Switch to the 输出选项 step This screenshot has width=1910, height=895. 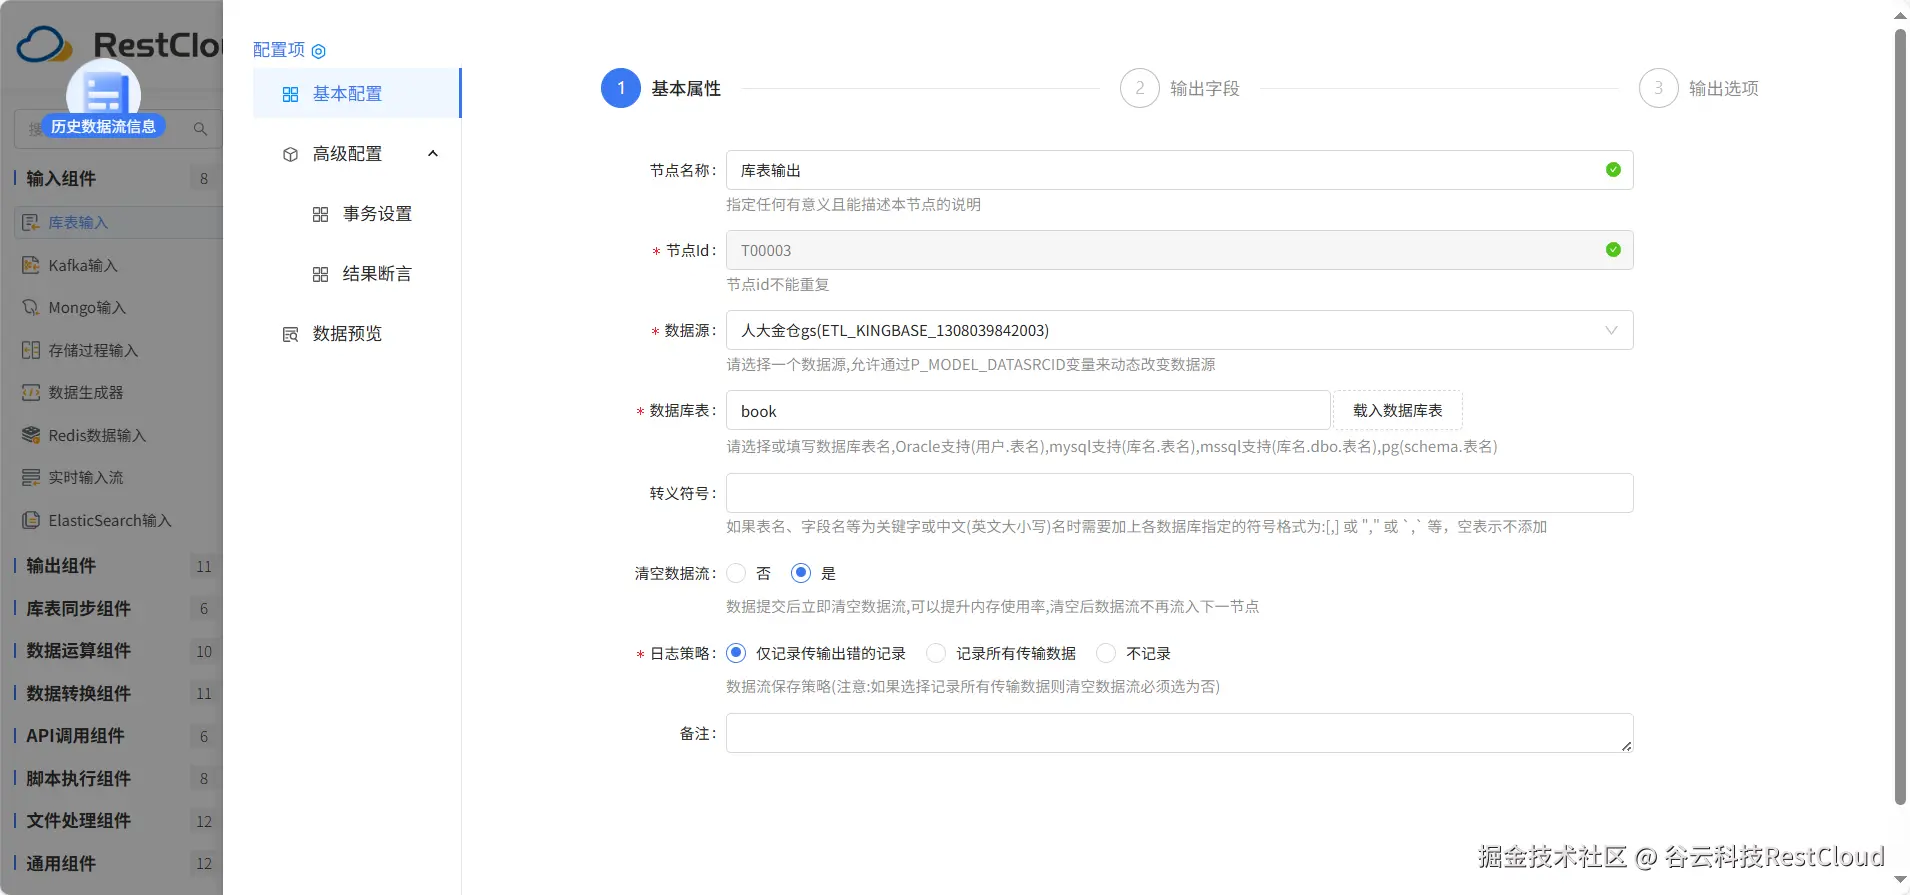tap(1724, 88)
